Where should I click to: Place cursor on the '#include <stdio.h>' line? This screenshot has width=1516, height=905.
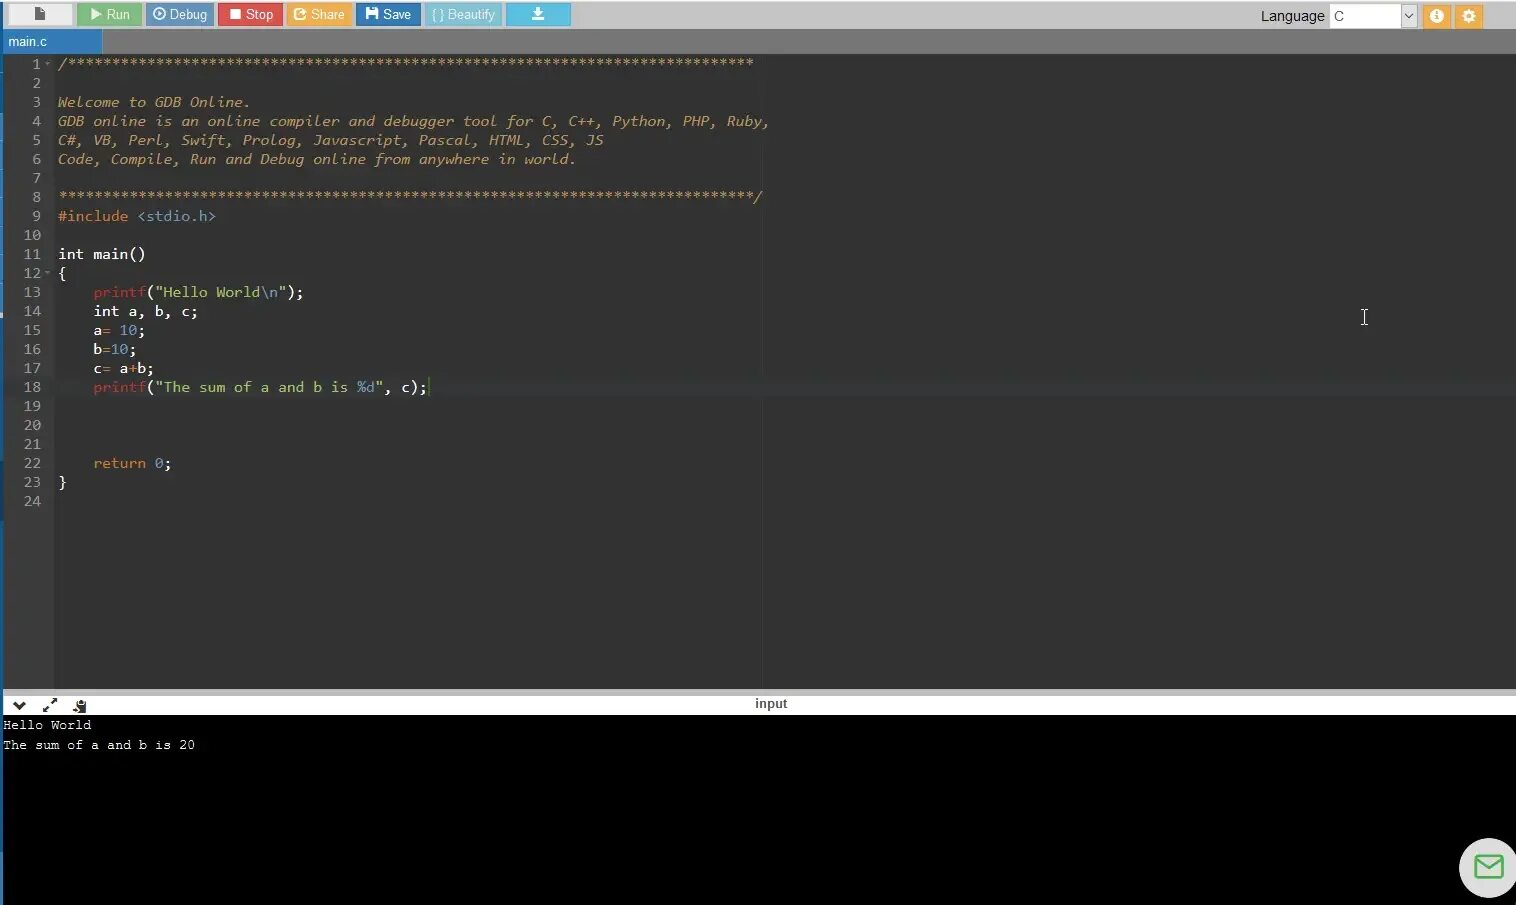coord(137,216)
